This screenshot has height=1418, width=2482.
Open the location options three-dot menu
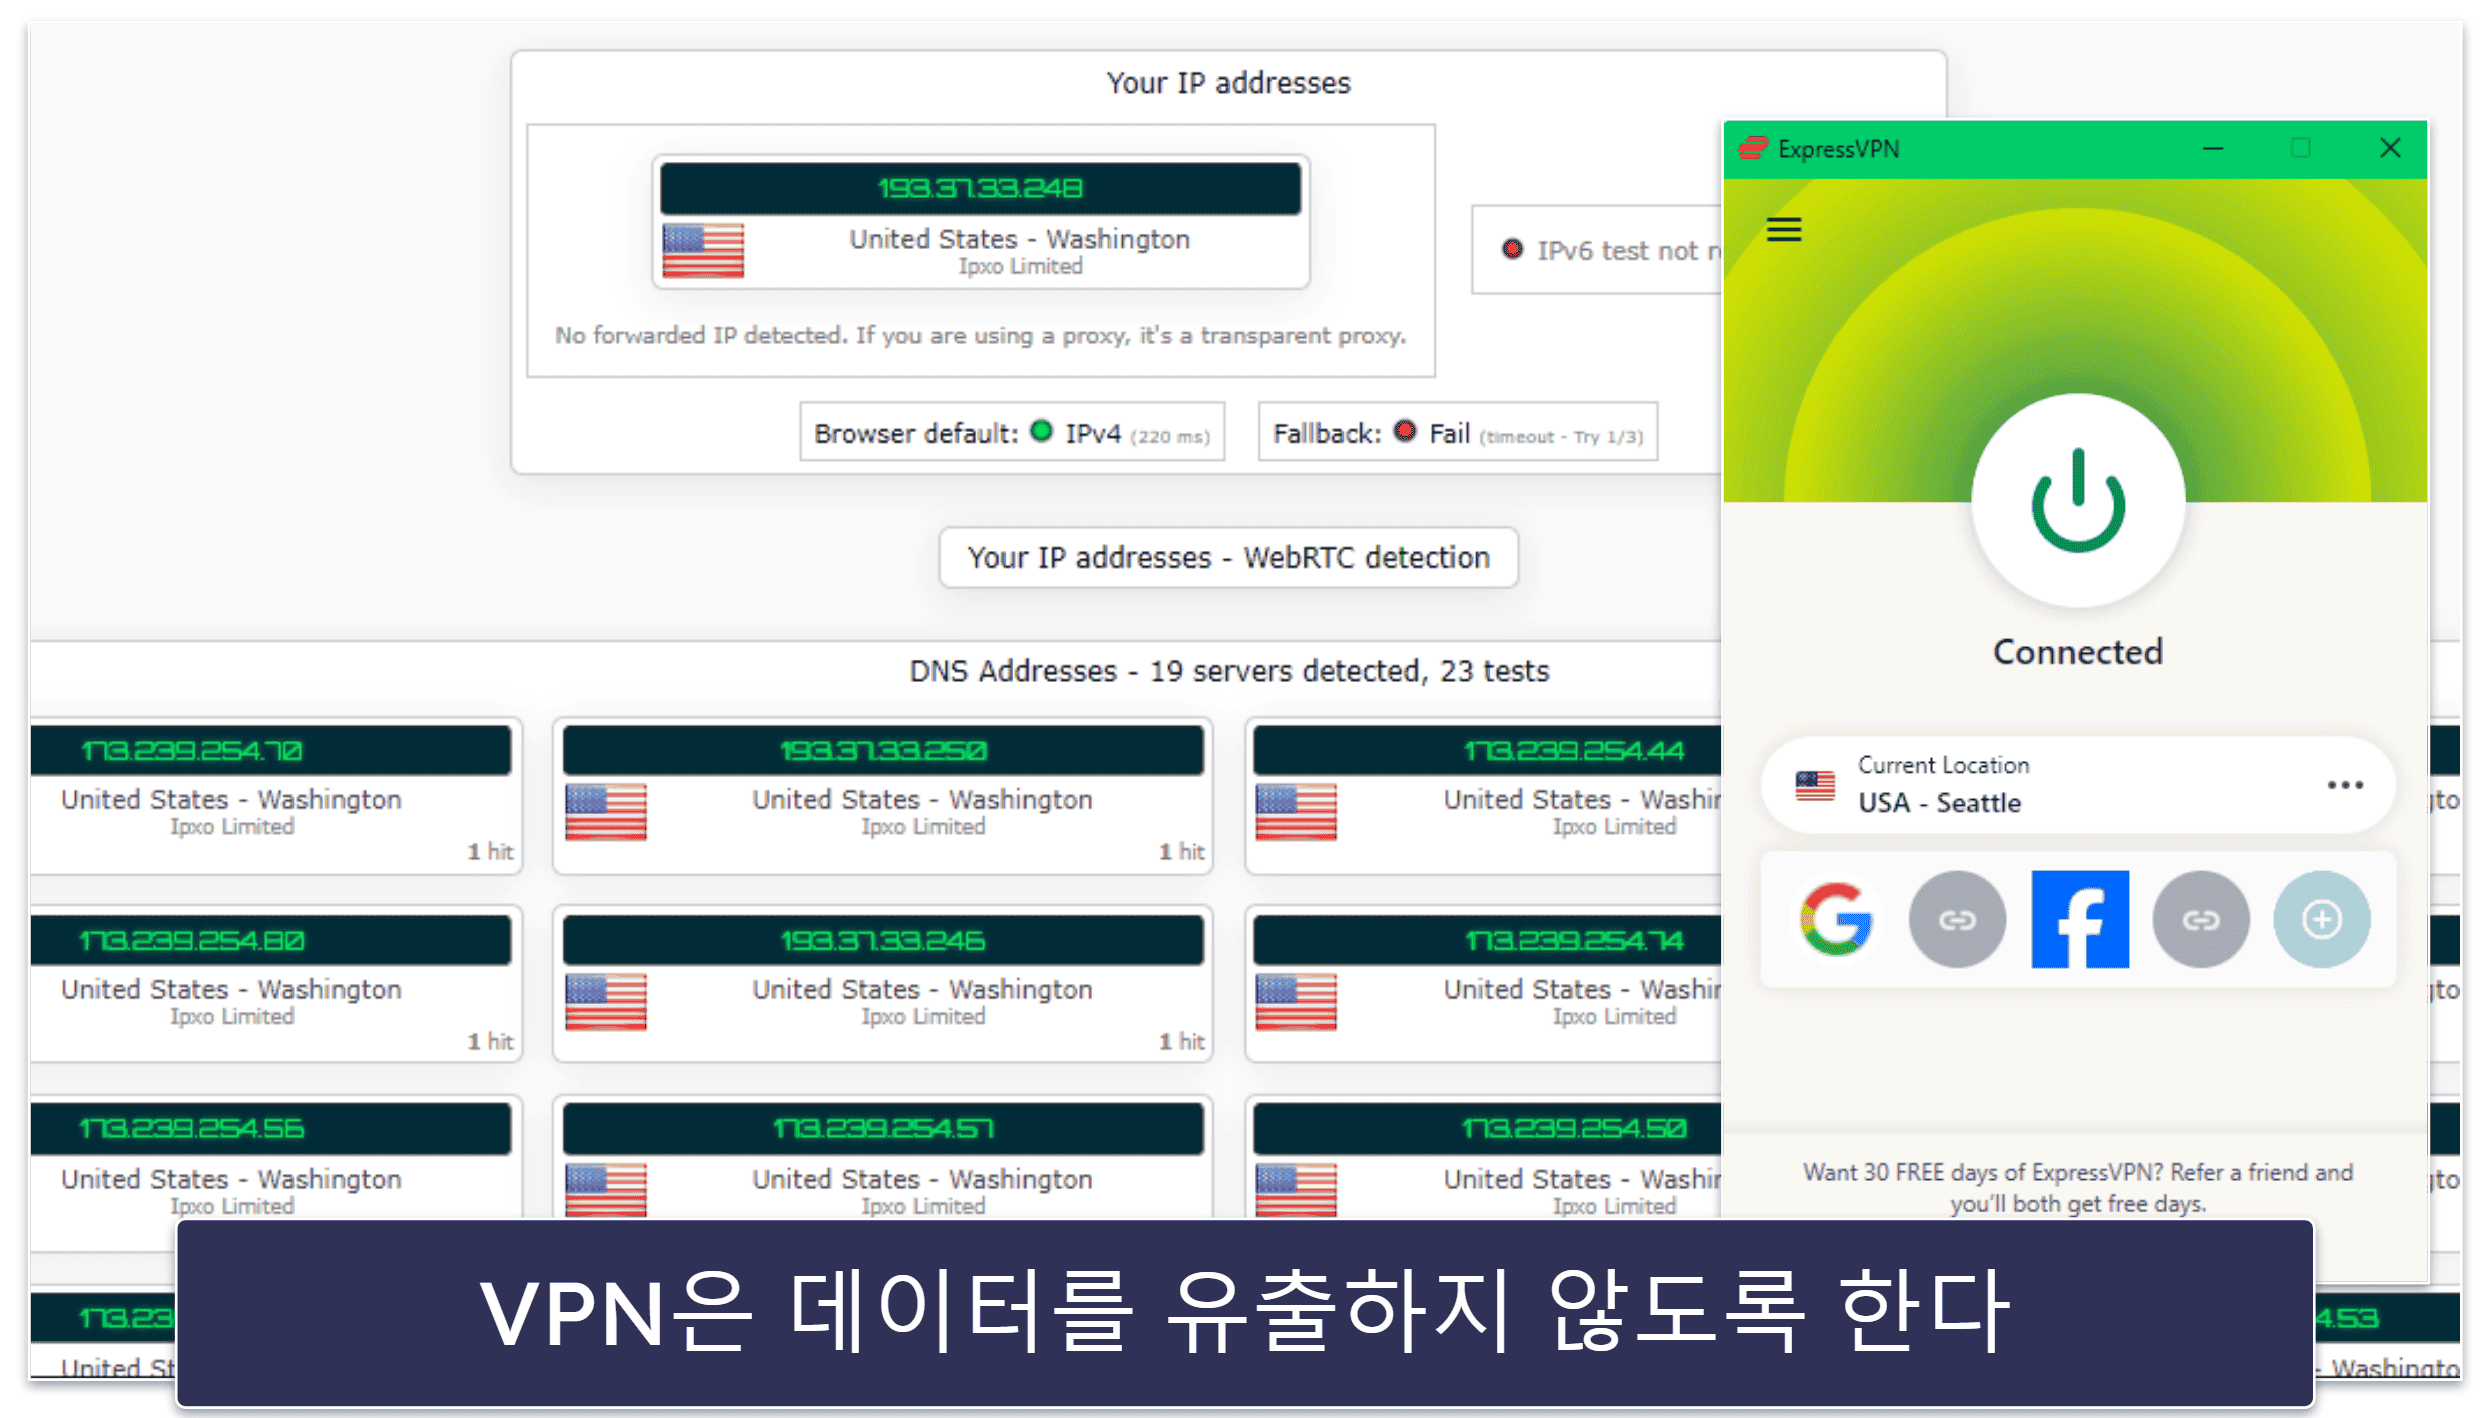click(2345, 785)
